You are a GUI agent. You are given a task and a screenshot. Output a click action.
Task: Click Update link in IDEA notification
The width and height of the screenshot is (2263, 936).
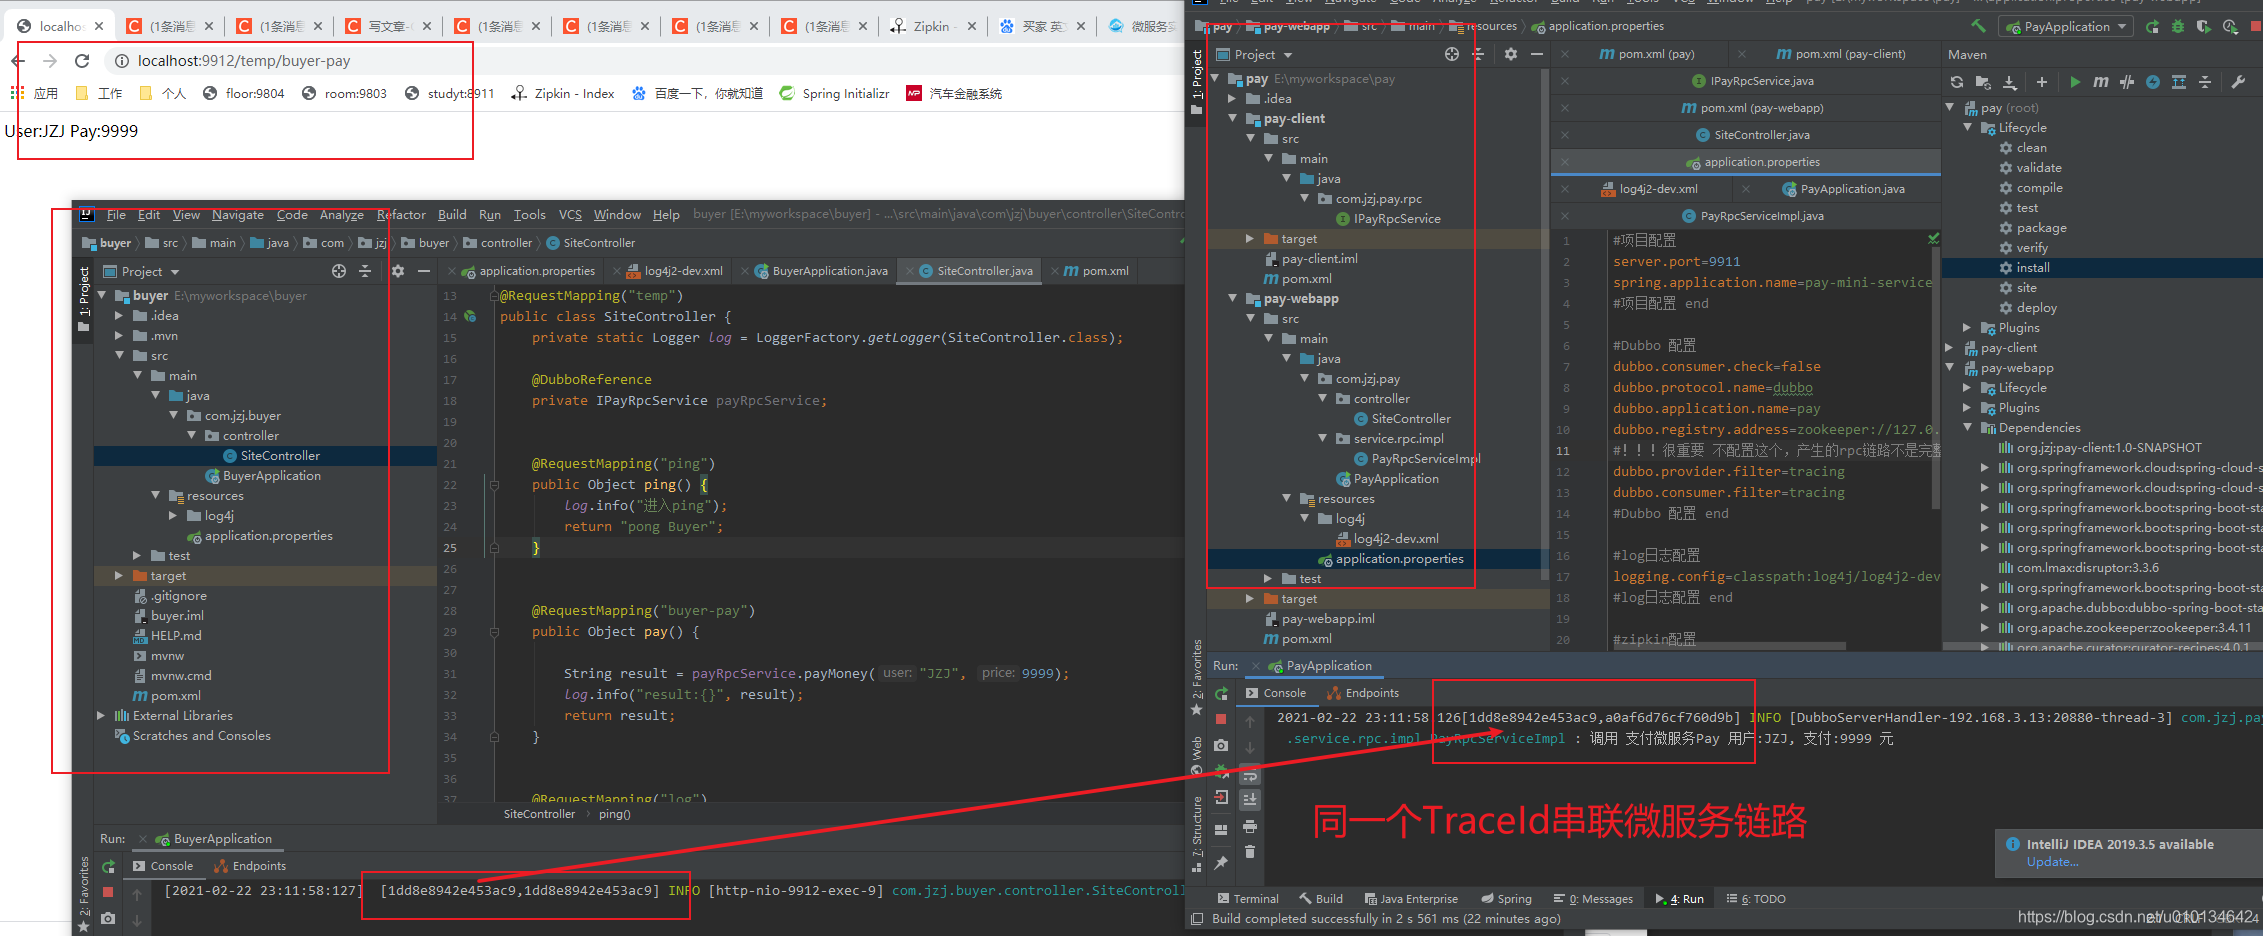point(2052,862)
